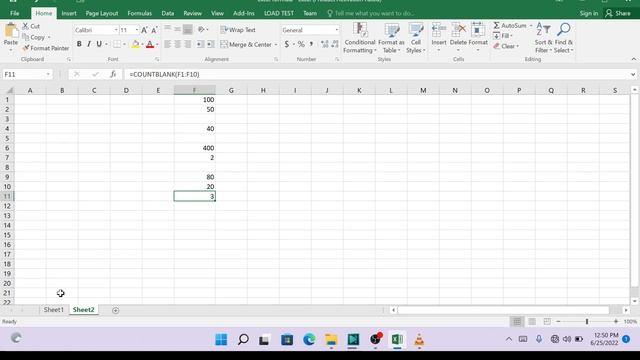640x360 pixels.
Task: Open the General number format dropdown
Action: tap(336, 30)
